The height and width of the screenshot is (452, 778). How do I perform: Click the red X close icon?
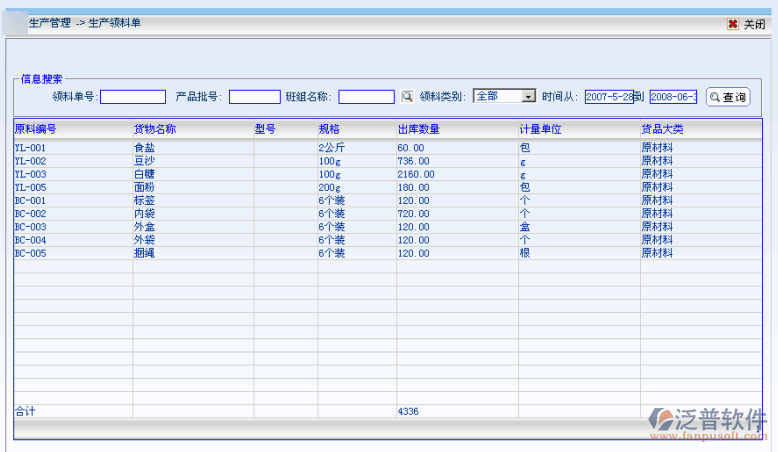[x=733, y=24]
